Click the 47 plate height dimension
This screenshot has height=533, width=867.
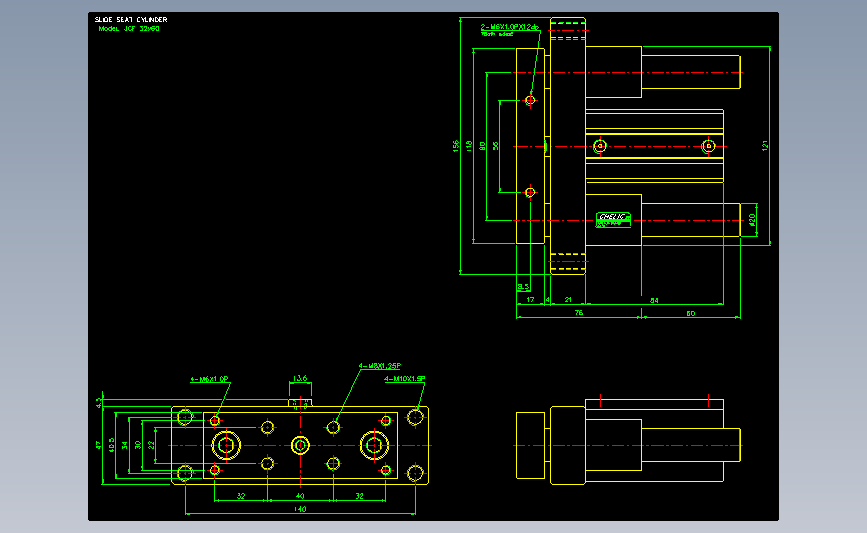pos(98,445)
